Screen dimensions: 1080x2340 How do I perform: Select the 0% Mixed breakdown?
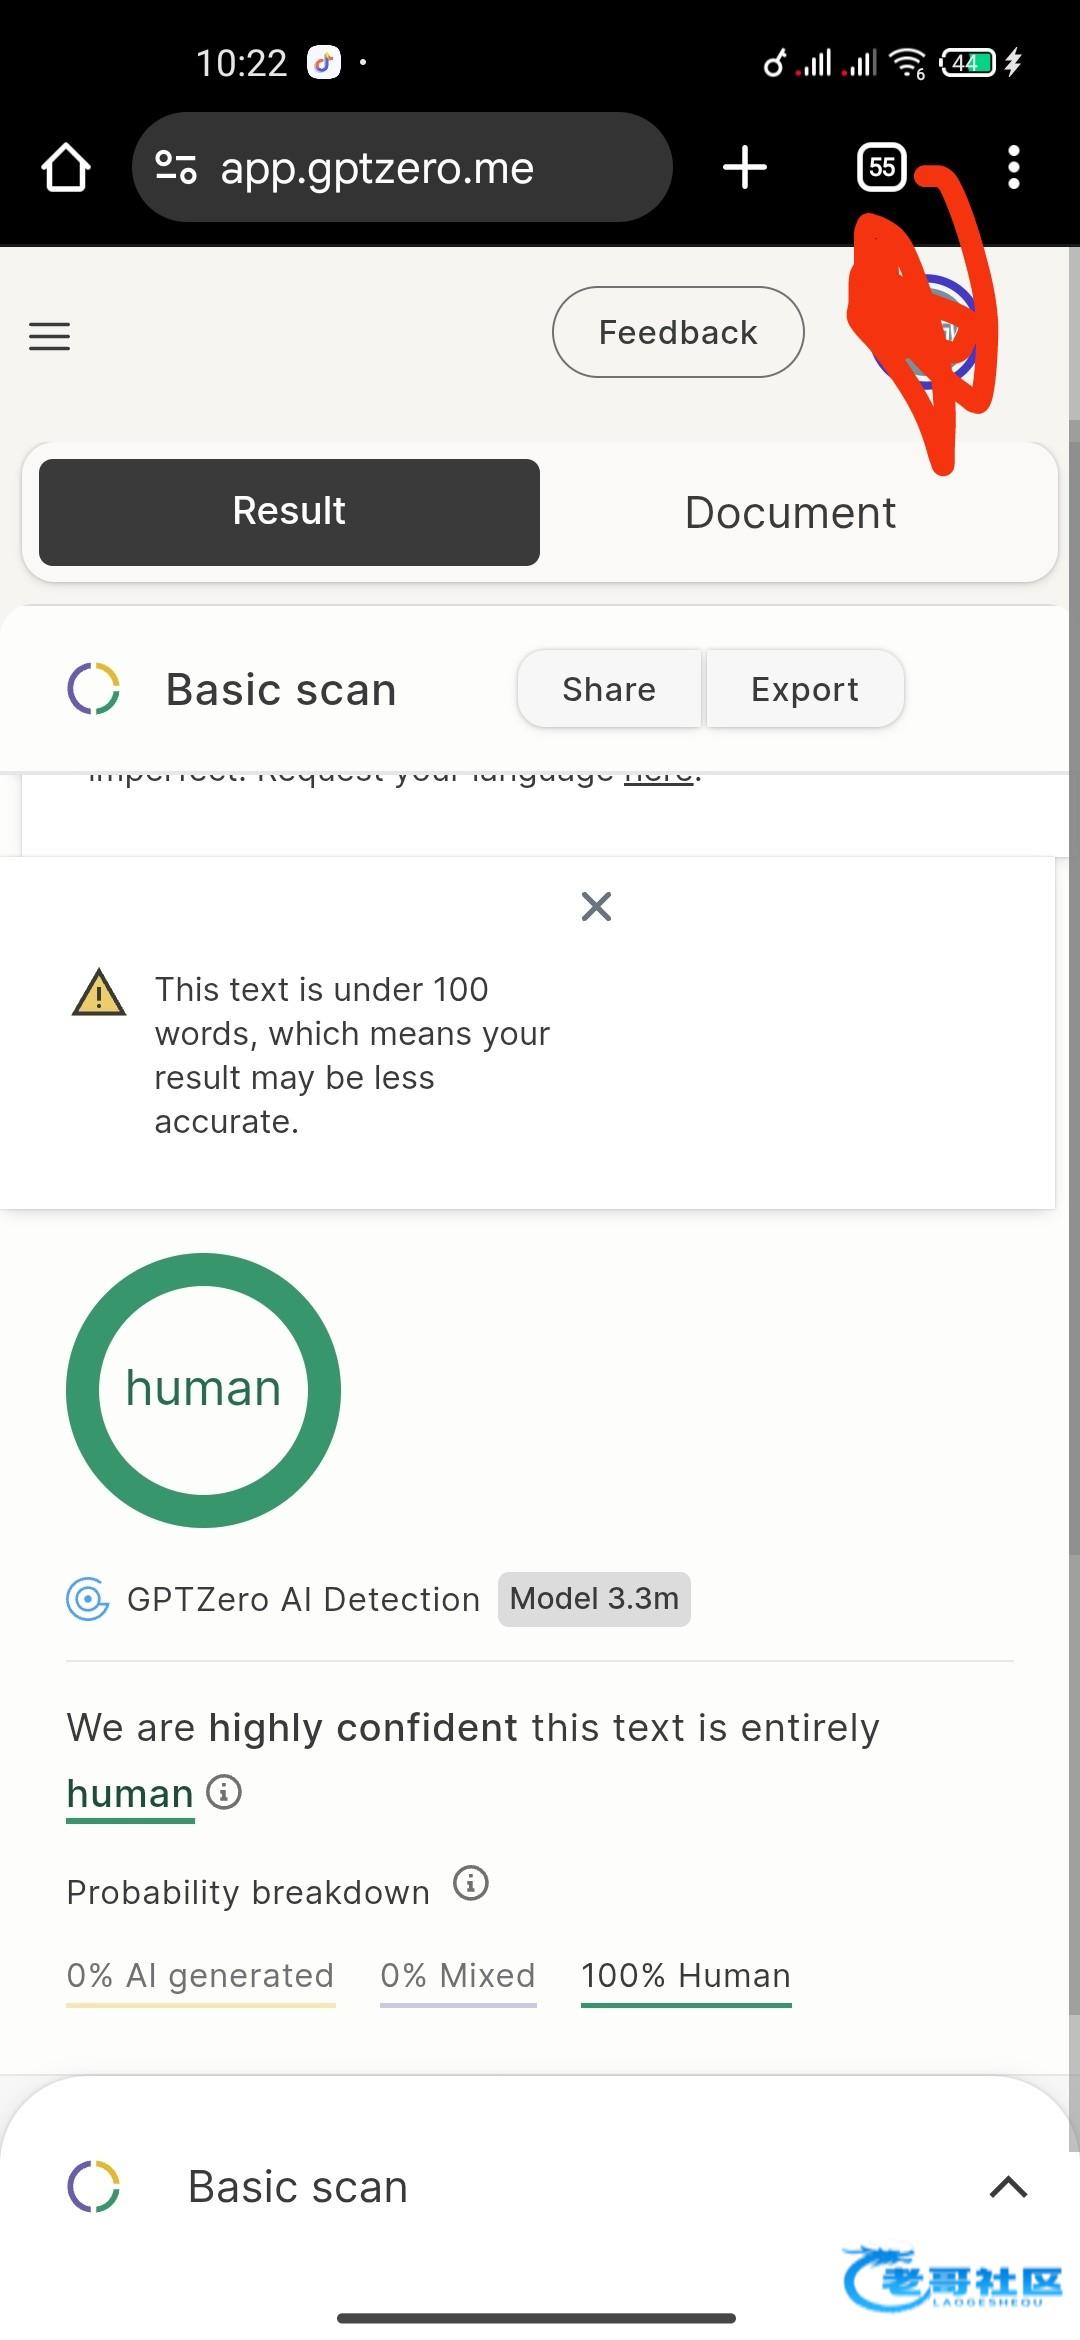coord(458,1976)
